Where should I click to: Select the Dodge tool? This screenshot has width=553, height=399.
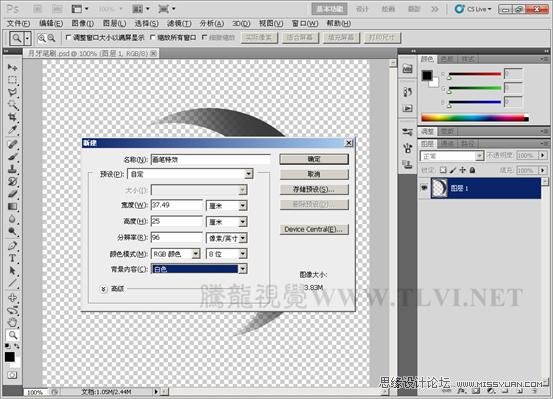pos(12,231)
